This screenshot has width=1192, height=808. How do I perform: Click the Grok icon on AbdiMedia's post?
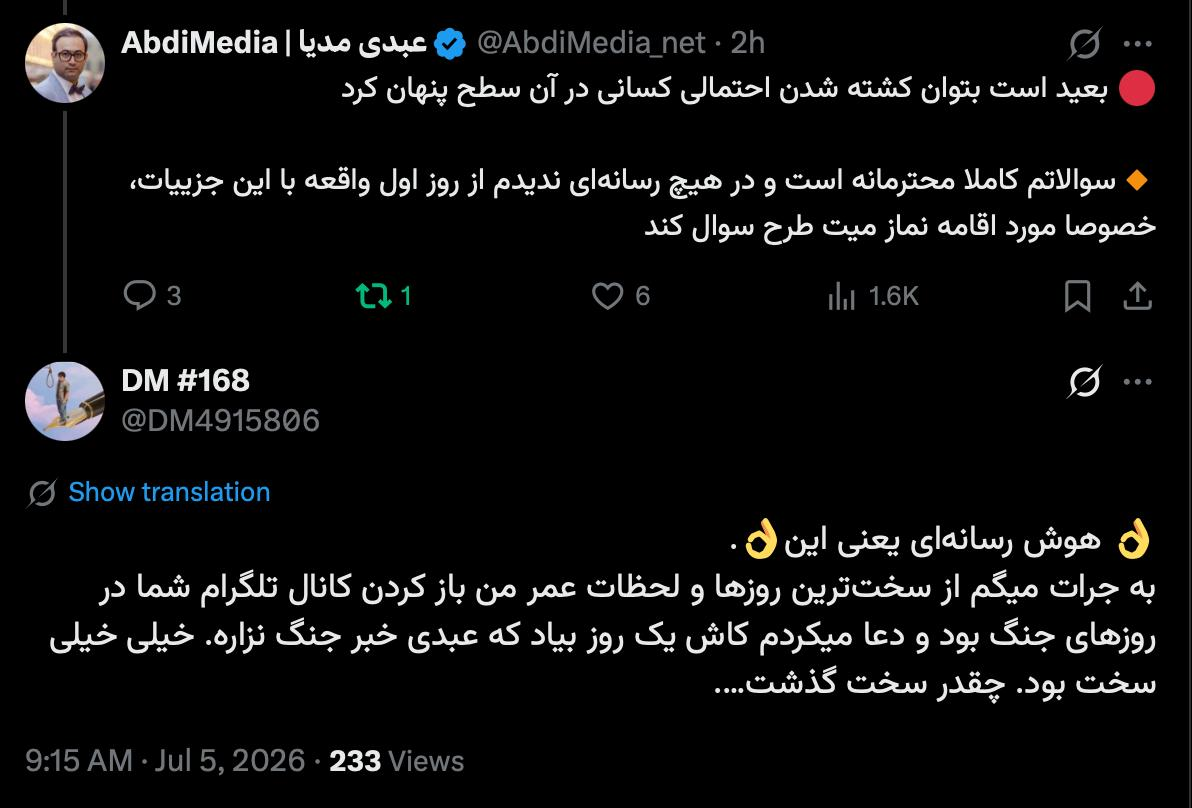coord(1084,43)
